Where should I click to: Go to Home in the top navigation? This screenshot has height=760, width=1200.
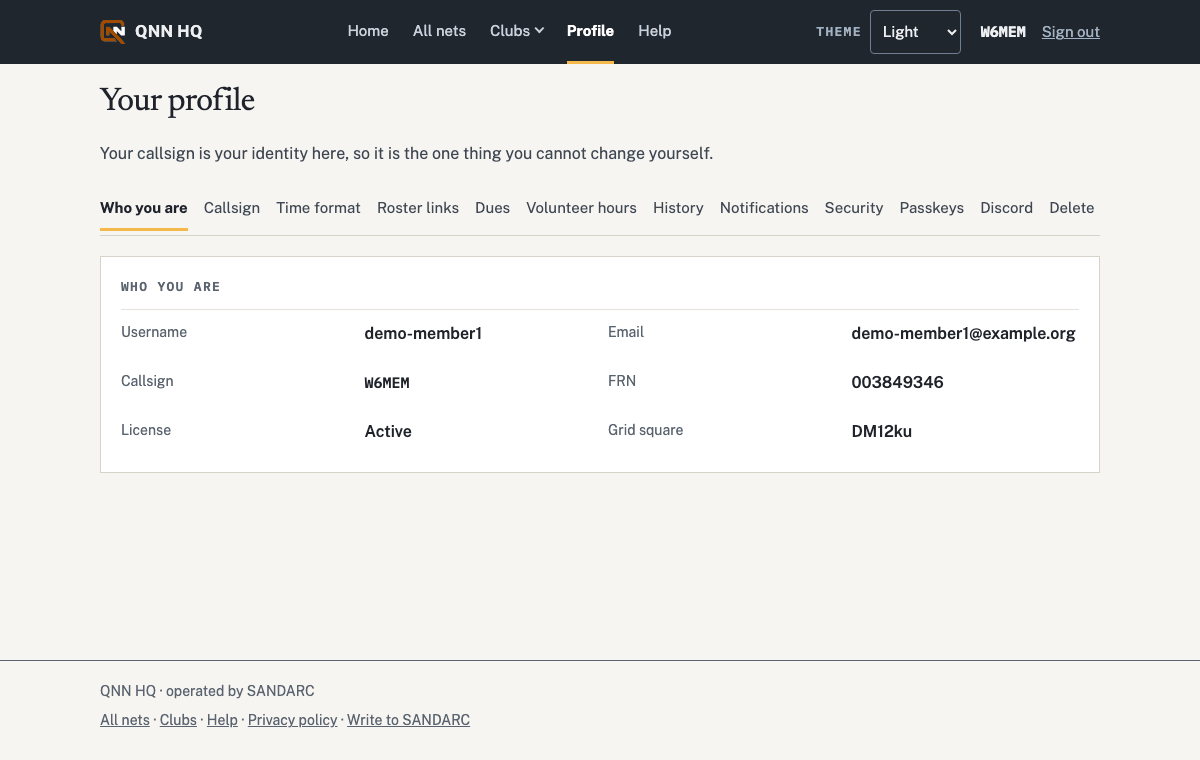pyautogui.click(x=368, y=31)
